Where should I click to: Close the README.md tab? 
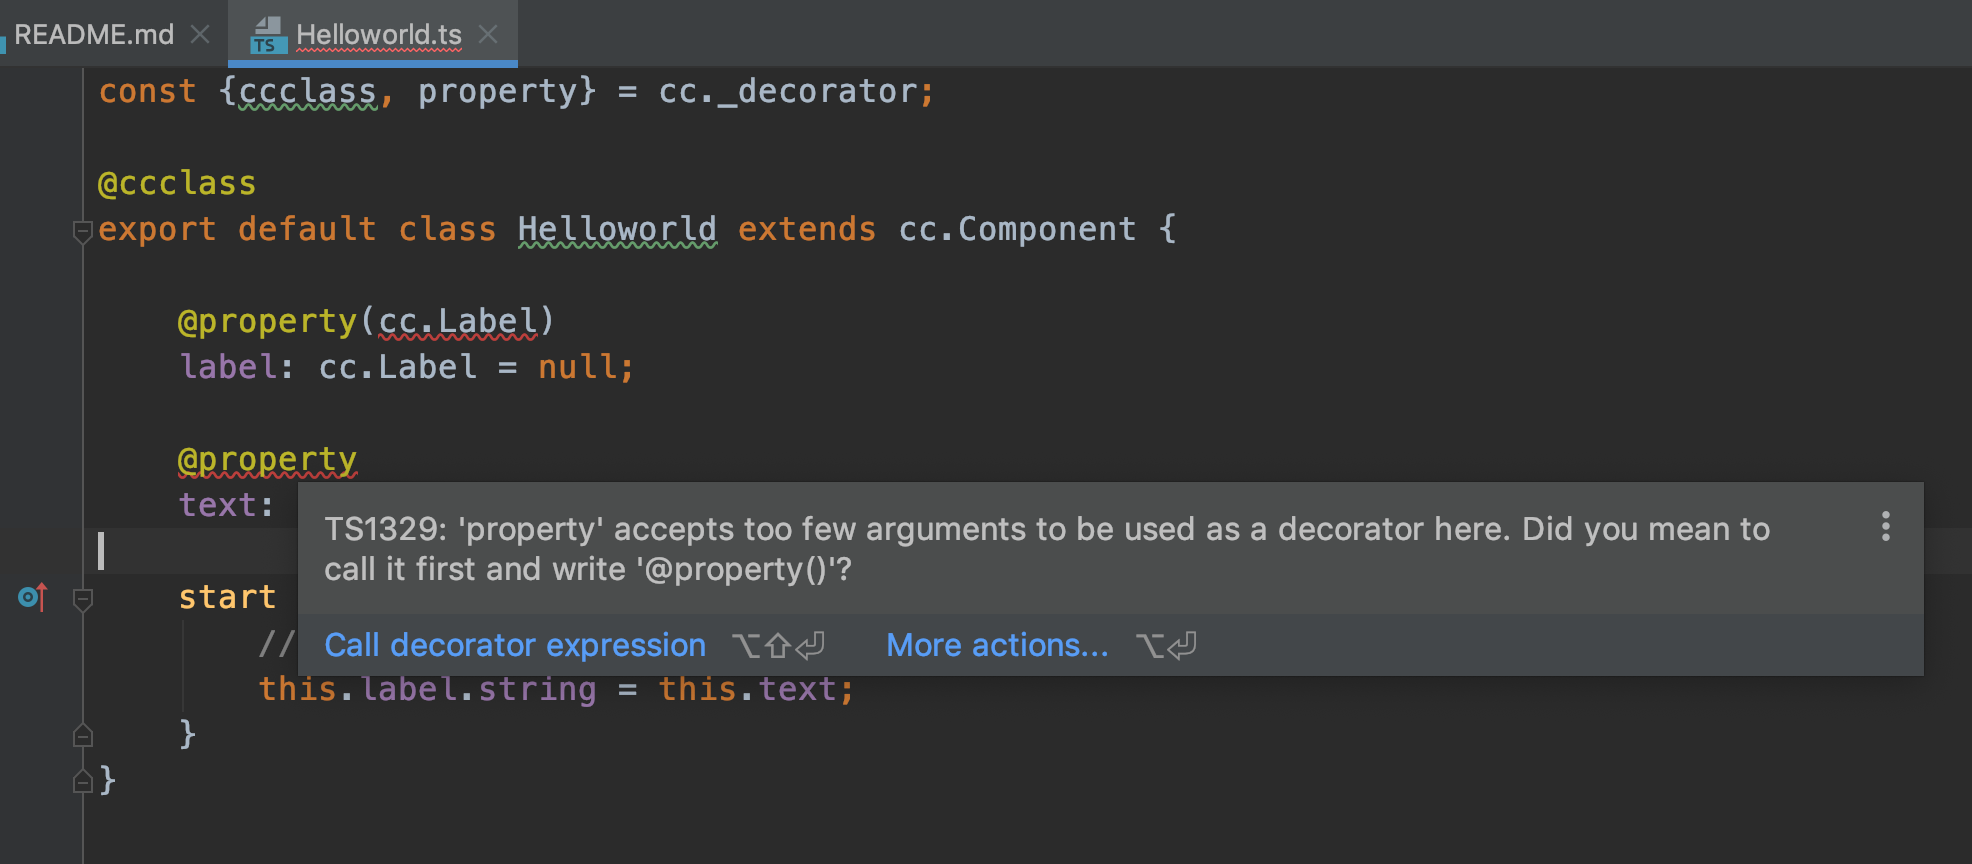200,35
